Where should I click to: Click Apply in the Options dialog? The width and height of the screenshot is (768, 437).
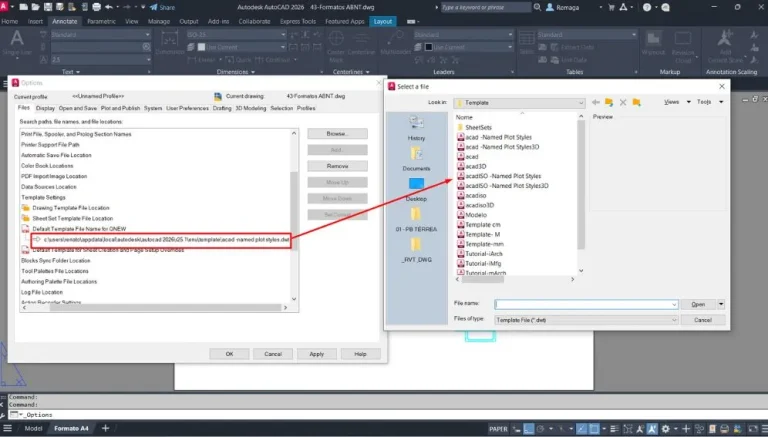coord(316,354)
